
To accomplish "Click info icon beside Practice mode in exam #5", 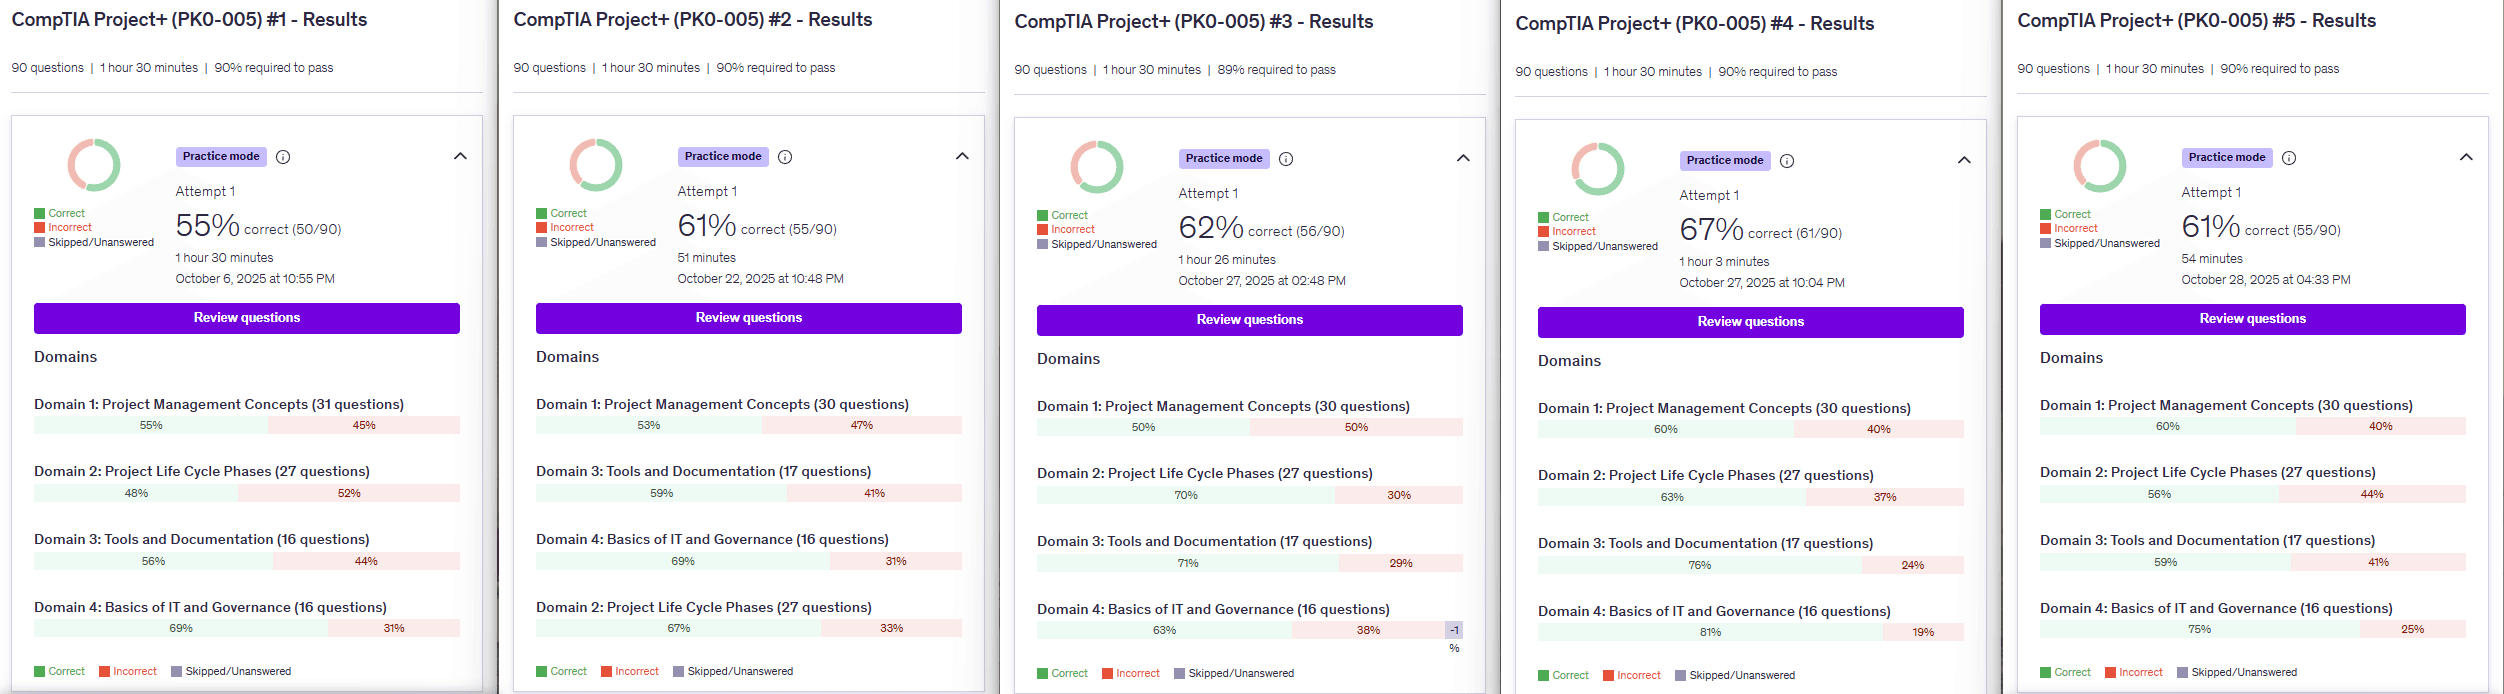I will [x=2289, y=158].
